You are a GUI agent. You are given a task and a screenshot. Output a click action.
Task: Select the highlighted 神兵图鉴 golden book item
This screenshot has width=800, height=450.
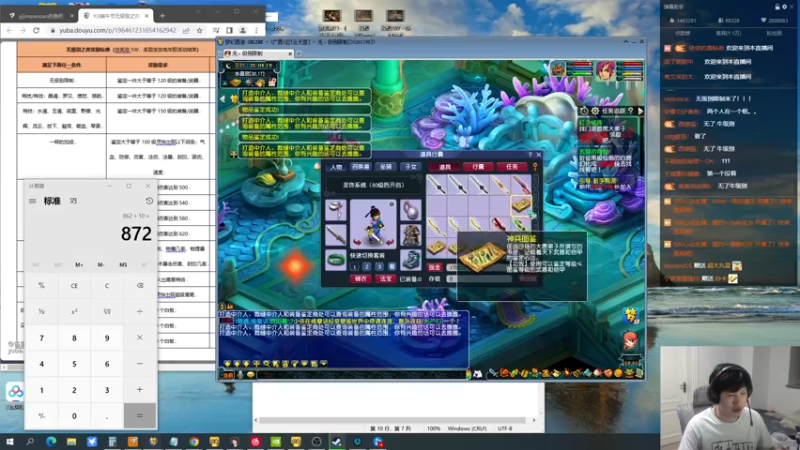(x=521, y=205)
